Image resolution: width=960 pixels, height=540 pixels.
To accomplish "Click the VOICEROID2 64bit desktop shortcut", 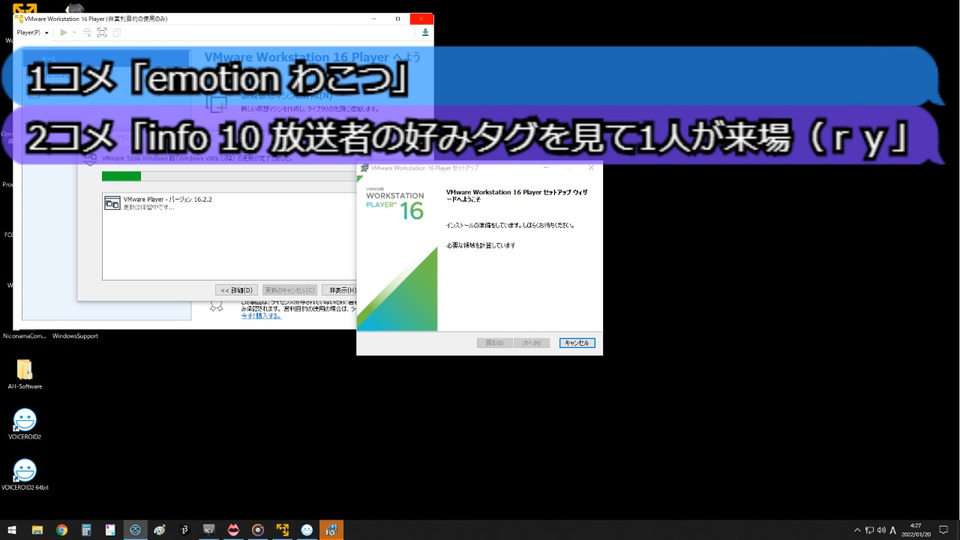I will pyautogui.click(x=24, y=474).
